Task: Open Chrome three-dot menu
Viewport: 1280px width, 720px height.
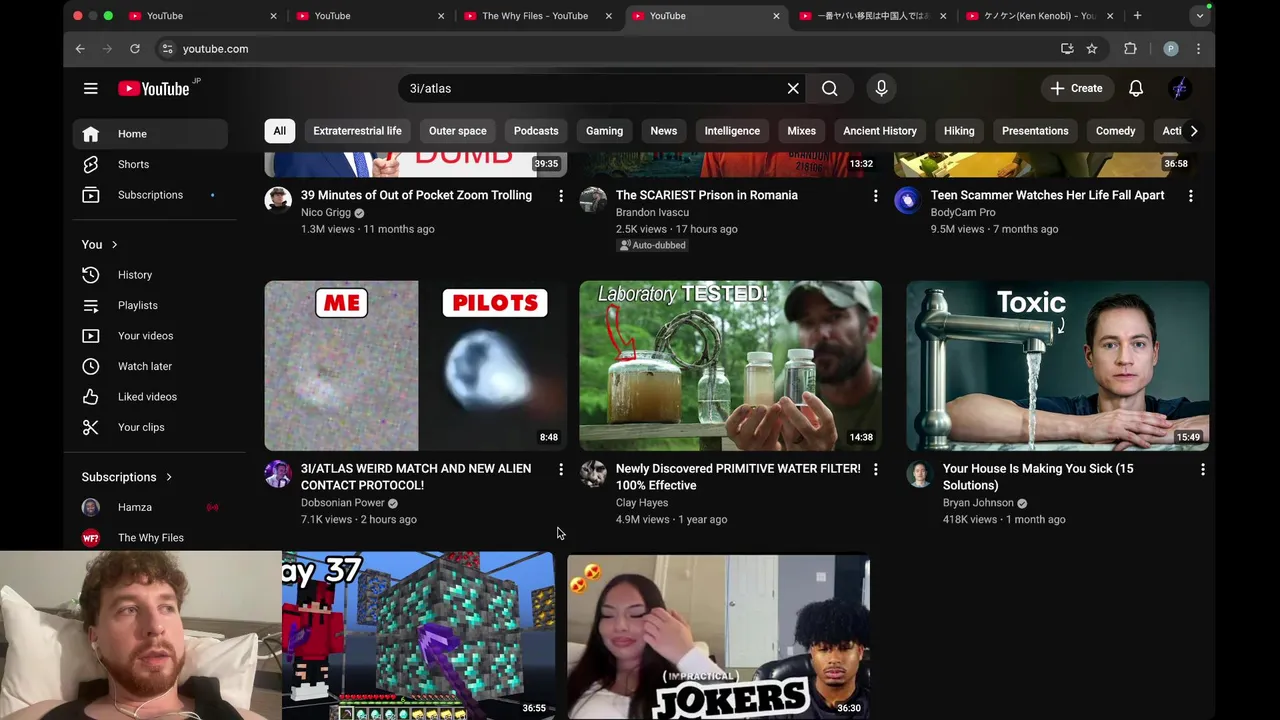Action: point(1198,48)
